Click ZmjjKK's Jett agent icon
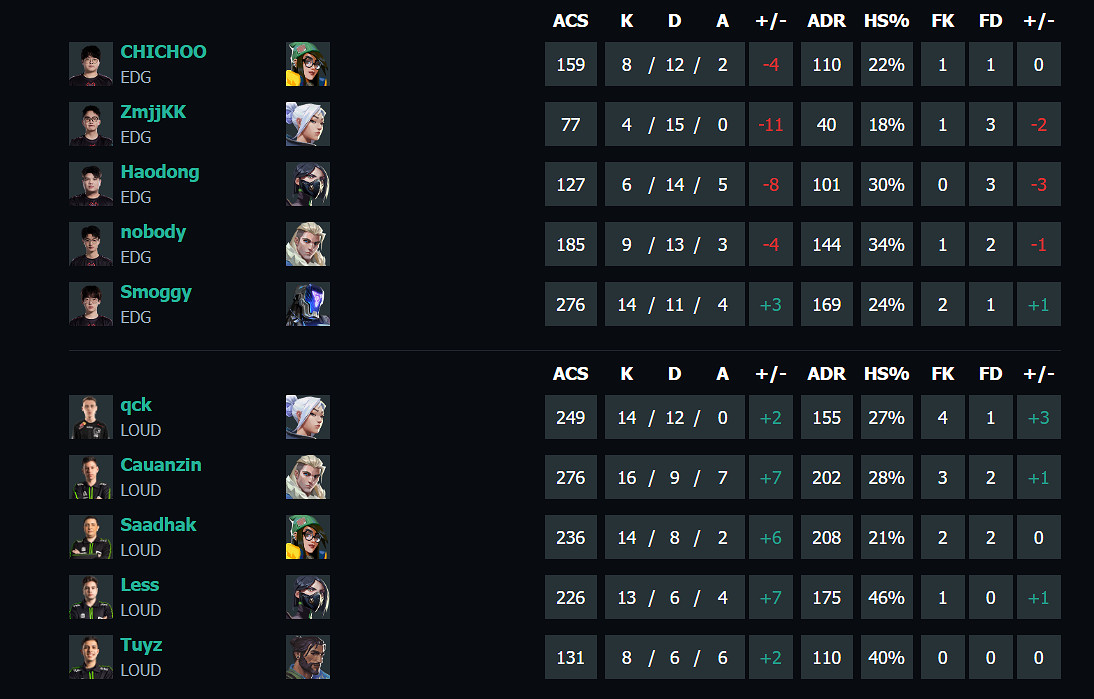The width and height of the screenshot is (1094, 699). pos(308,124)
